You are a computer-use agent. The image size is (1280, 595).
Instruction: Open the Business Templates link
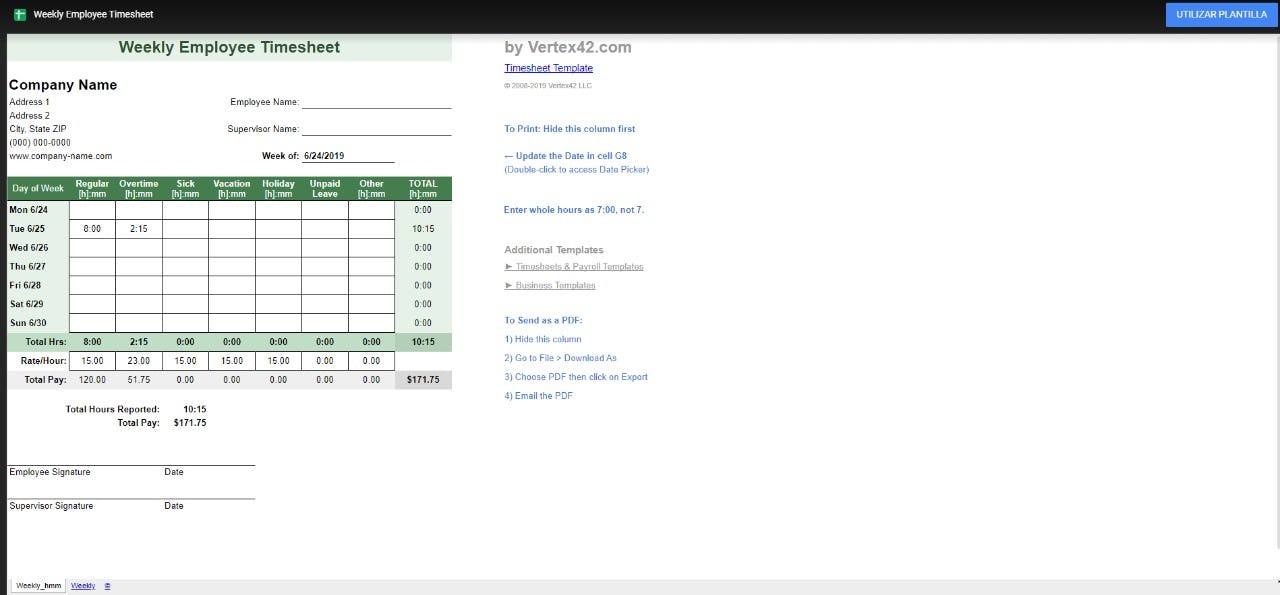(555, 286)
